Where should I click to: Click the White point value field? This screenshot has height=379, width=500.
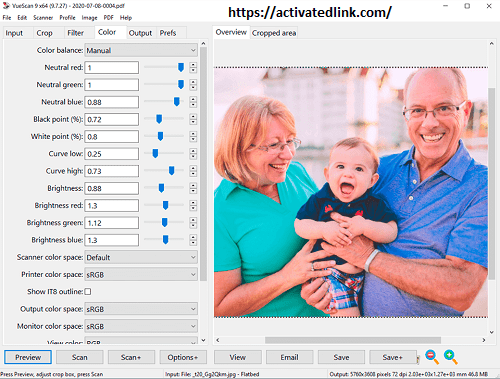coord(112,137)
